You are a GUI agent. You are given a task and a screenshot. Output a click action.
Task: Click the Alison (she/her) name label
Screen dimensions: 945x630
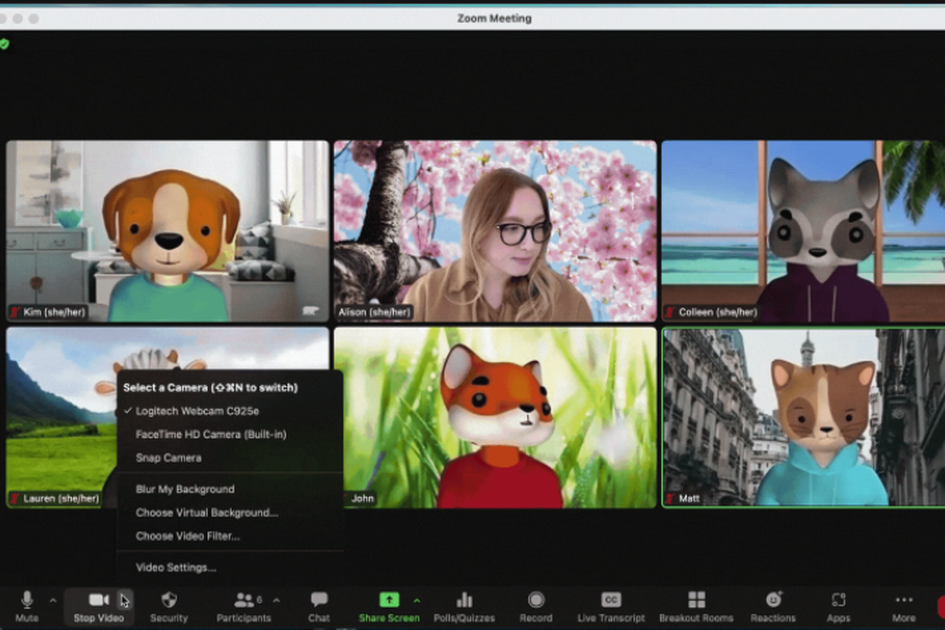(374, 312)
